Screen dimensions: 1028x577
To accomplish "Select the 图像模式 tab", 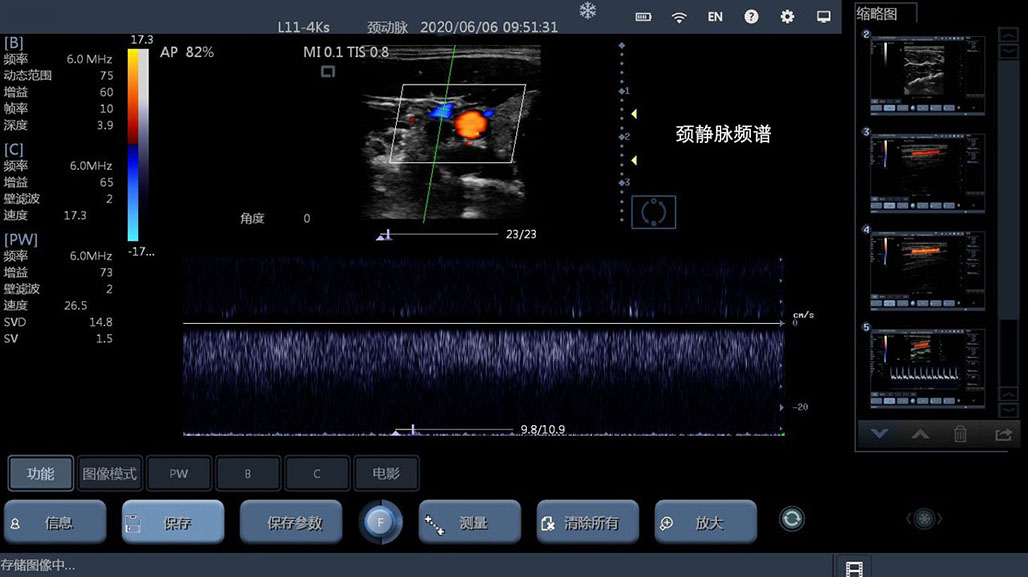I will pyautogui.click(x=108, y=473).
